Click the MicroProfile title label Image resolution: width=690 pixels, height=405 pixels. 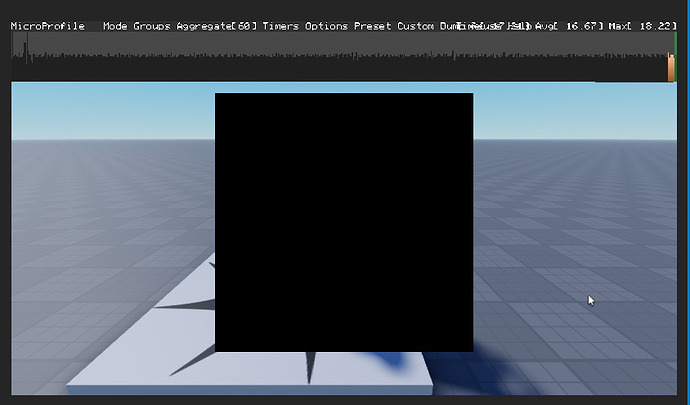[x=48, y=26]
